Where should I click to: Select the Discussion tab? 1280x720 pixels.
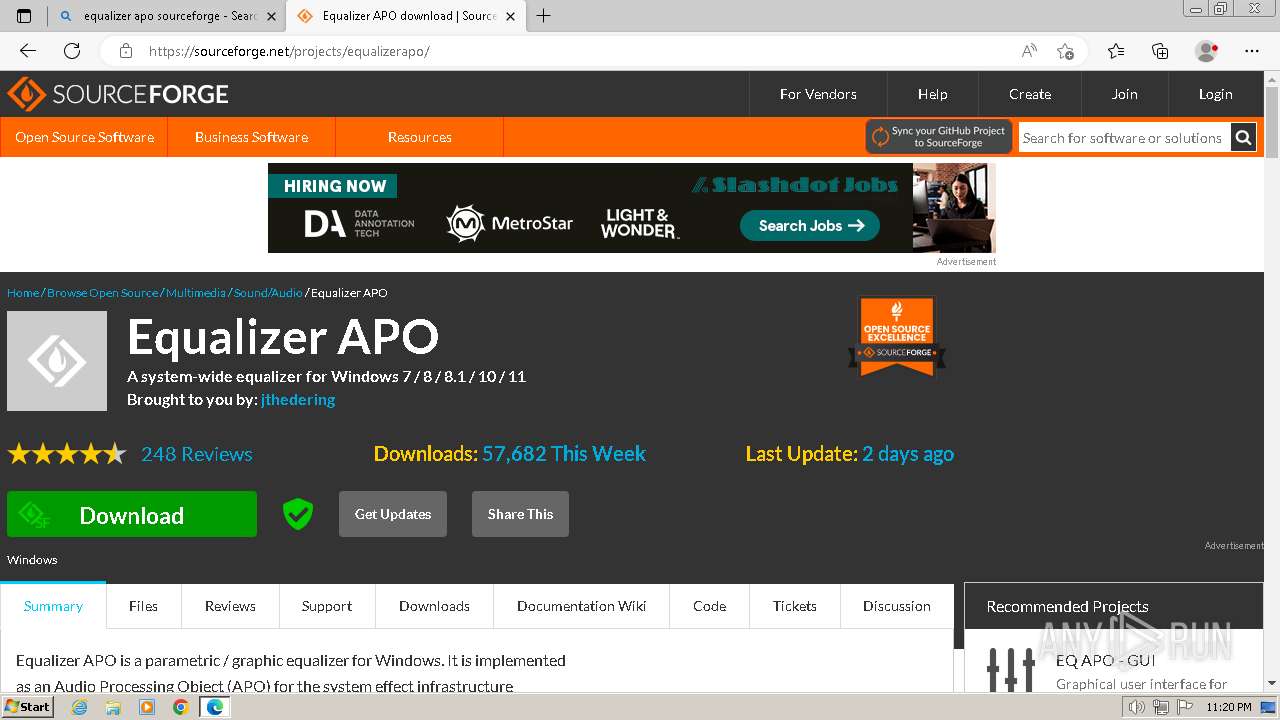tap(897, 606)
